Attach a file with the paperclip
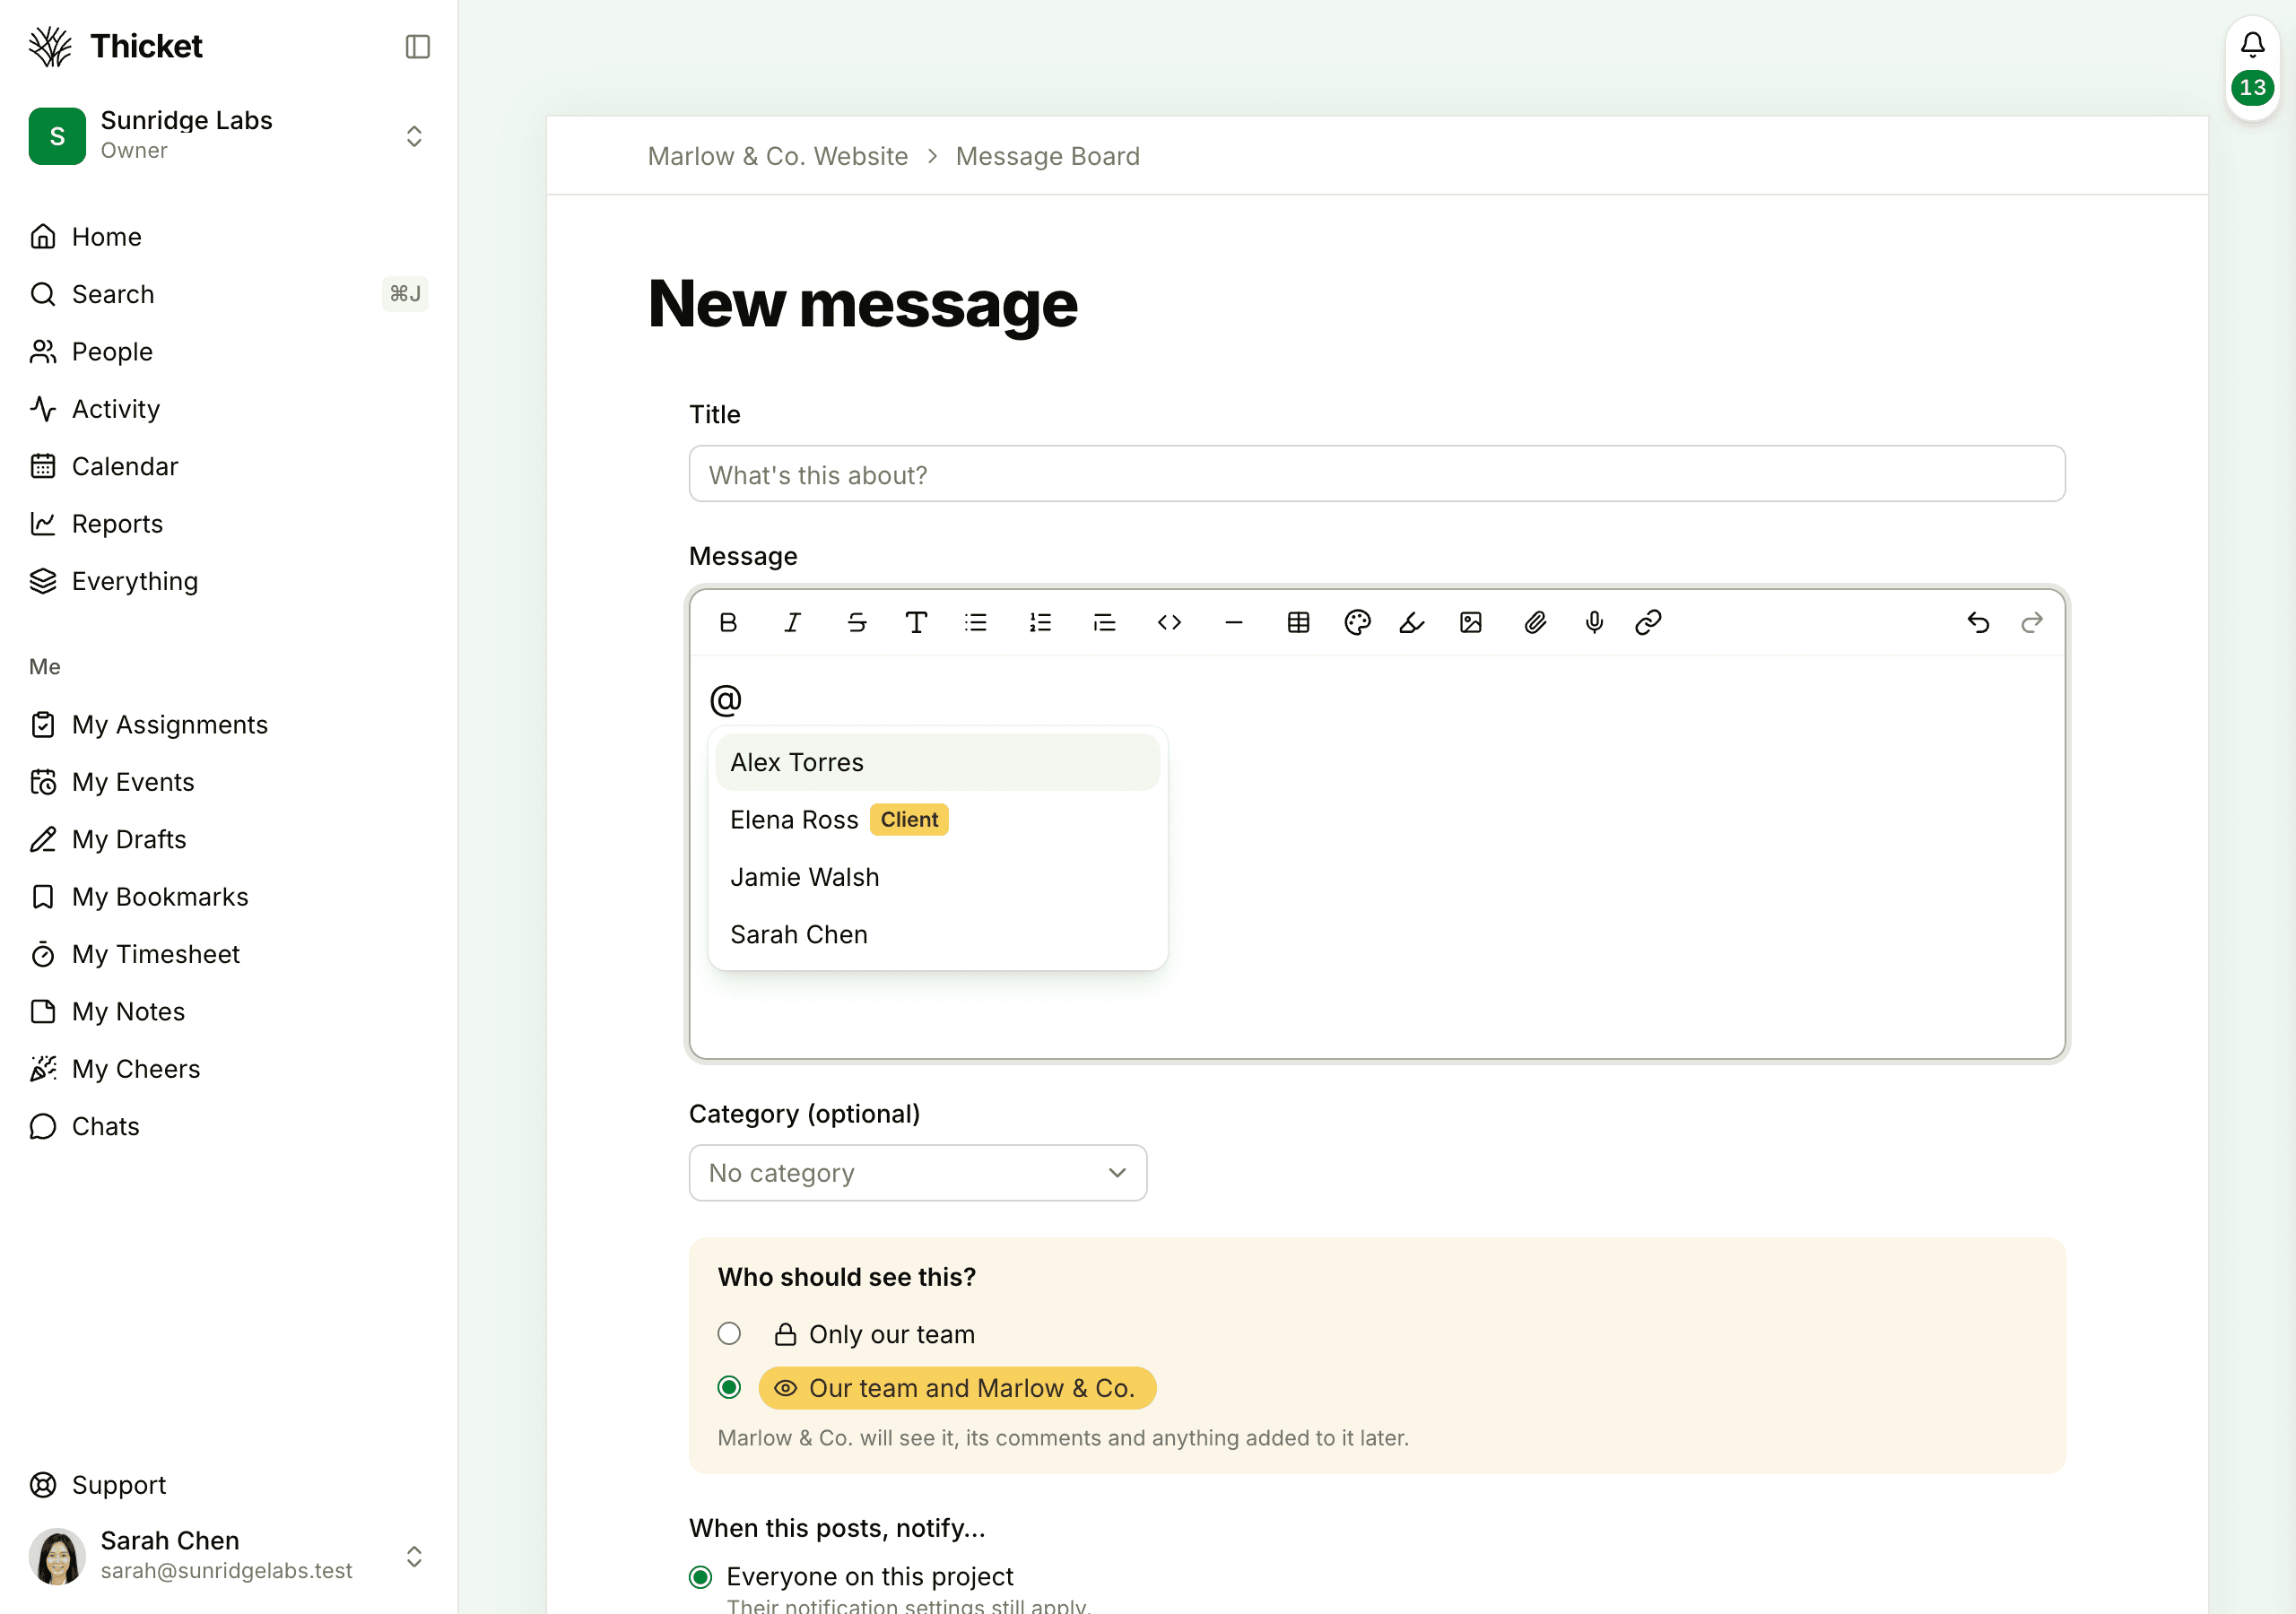Screen dimensions: 2296x1614 coord(1535,622)
